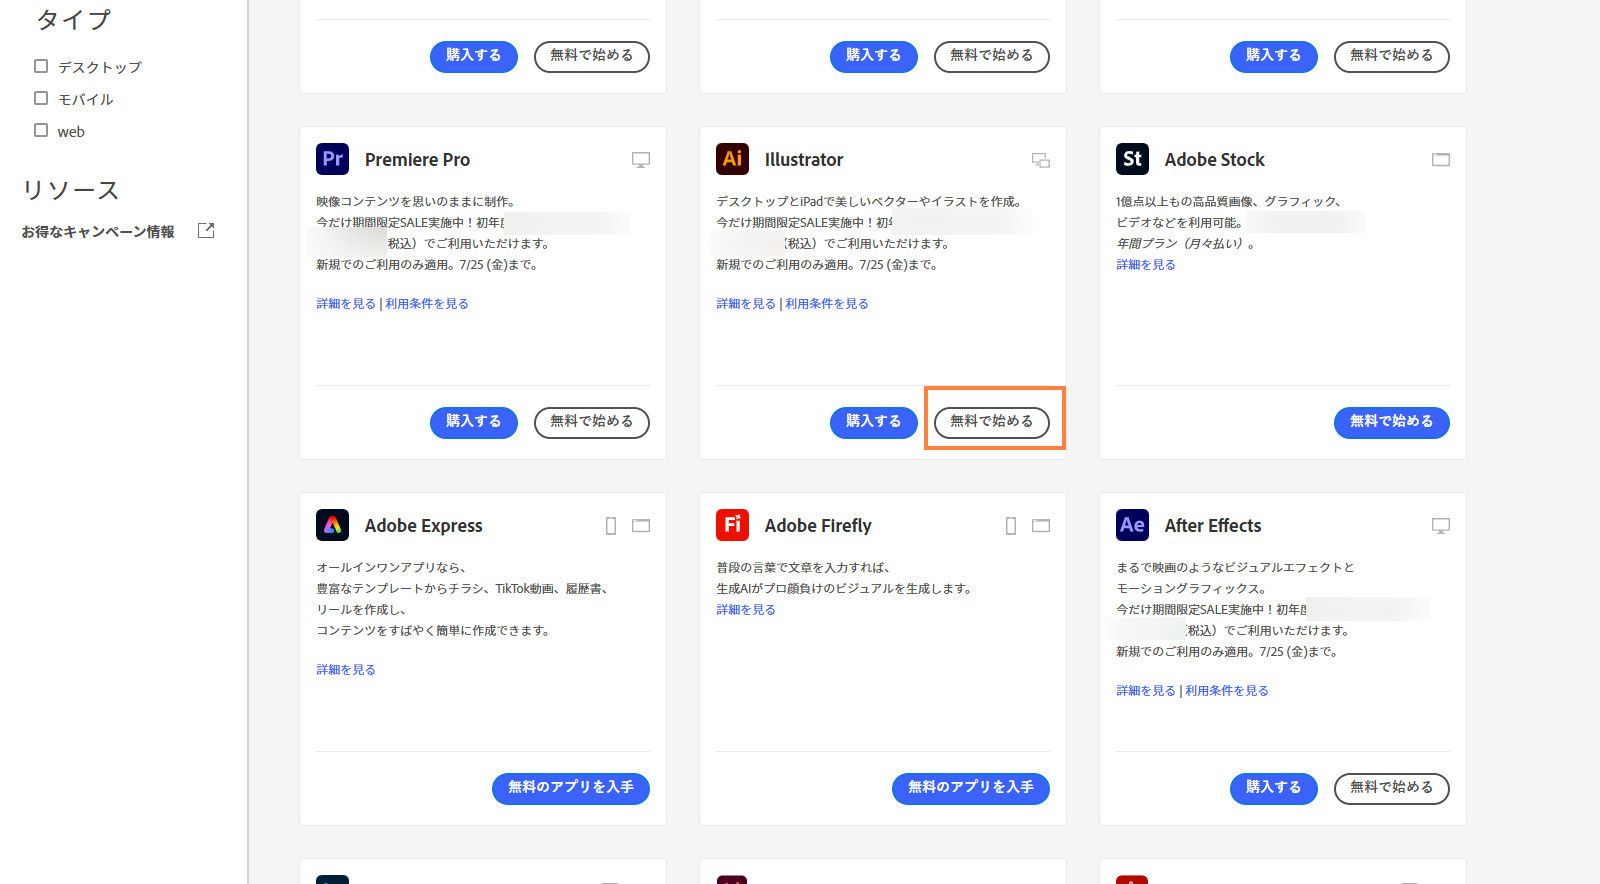Click 購入する on the After Effects card
This screenshot has height=884, width=1600.
(x=1274, y=788)
